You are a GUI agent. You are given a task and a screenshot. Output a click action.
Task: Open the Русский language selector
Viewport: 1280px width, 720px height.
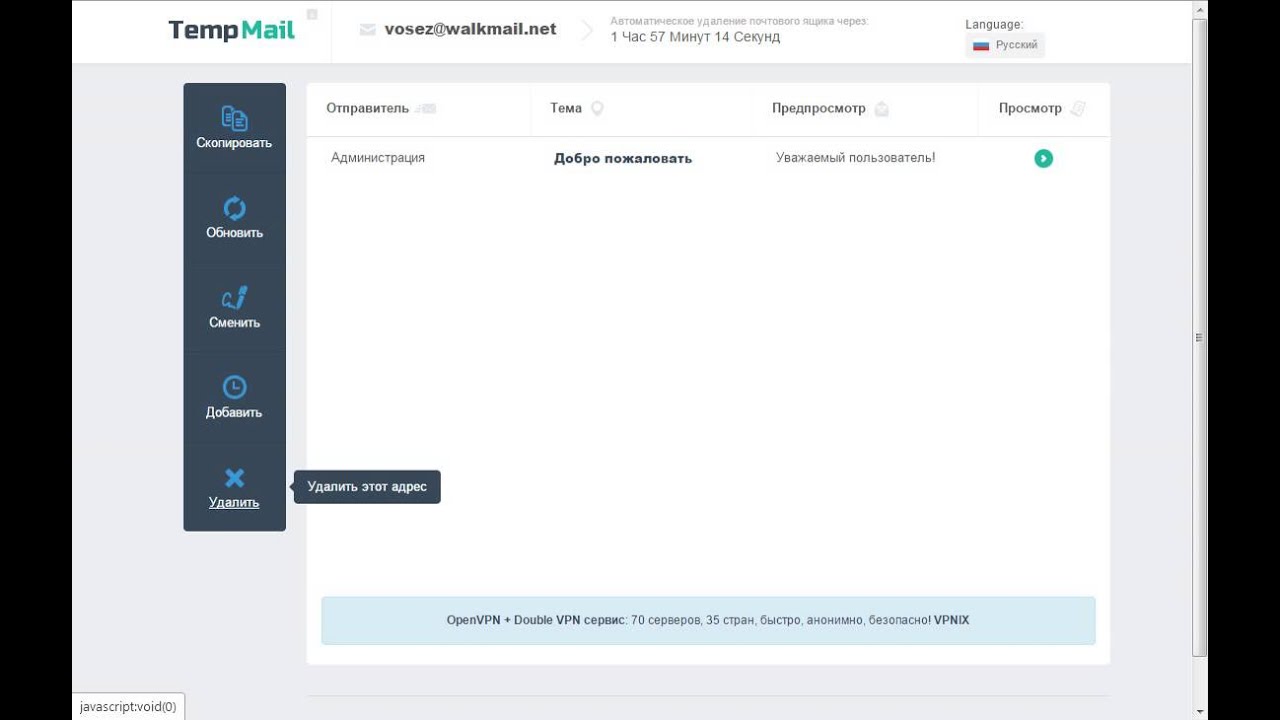(x=1005, y=45)
